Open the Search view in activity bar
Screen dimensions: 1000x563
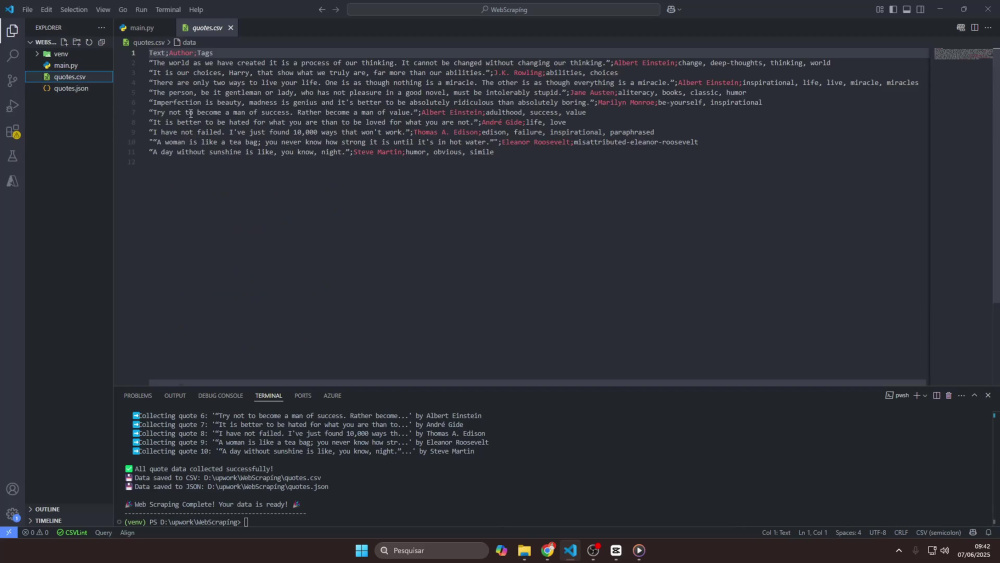click(12, 55)
